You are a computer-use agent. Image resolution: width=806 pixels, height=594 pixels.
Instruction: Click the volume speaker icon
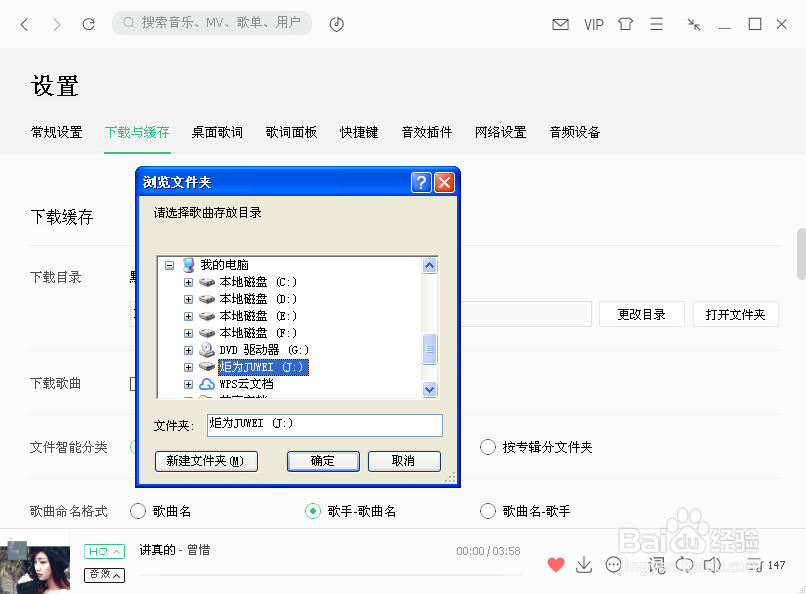click(x=712, y=565)
